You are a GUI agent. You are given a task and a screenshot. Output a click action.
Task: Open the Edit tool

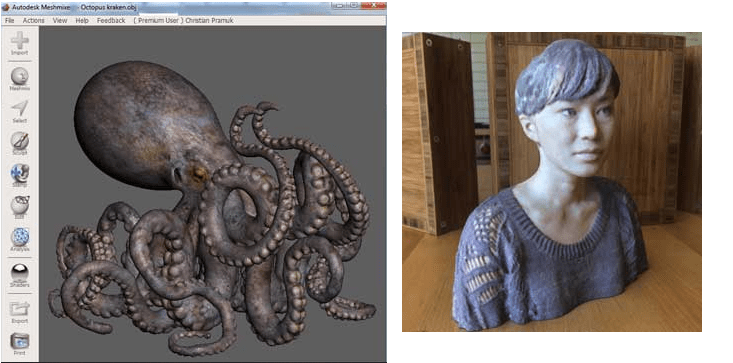pyautogui.click(x=20, y=207)
